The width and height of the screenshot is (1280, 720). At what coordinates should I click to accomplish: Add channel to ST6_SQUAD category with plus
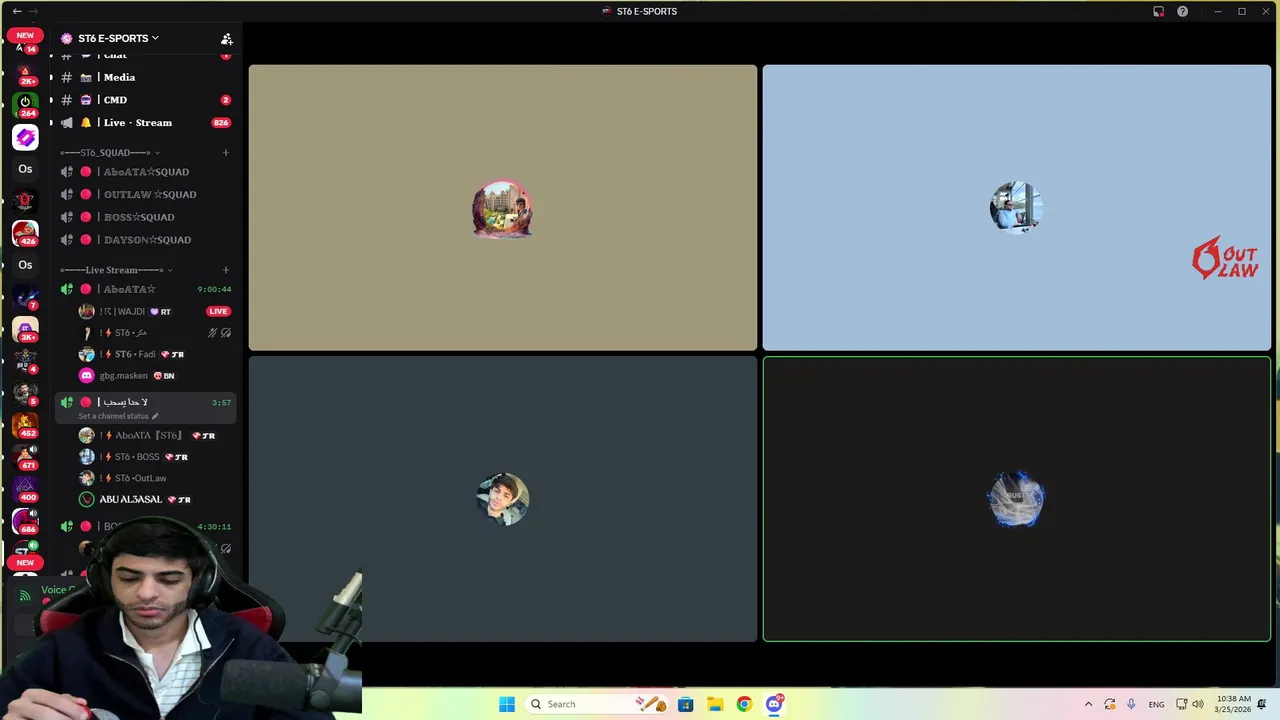[226, 153]
